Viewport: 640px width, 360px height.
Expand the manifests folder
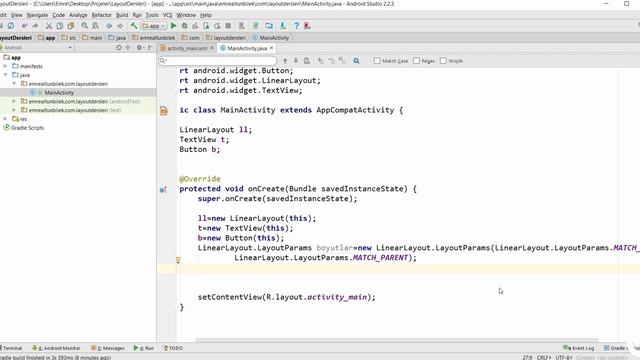pos(5,66)
